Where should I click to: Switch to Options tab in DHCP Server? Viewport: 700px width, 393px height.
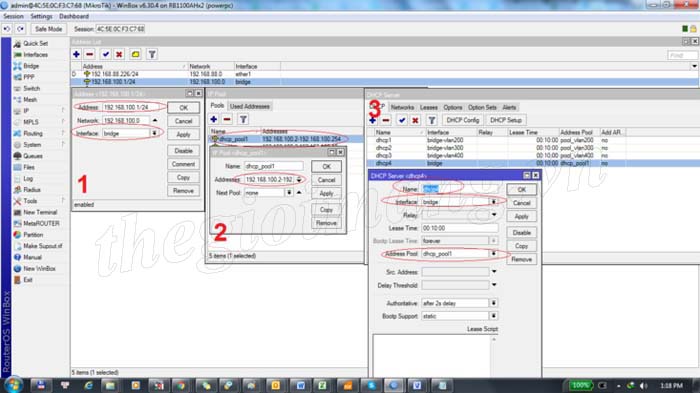(453, 108)
